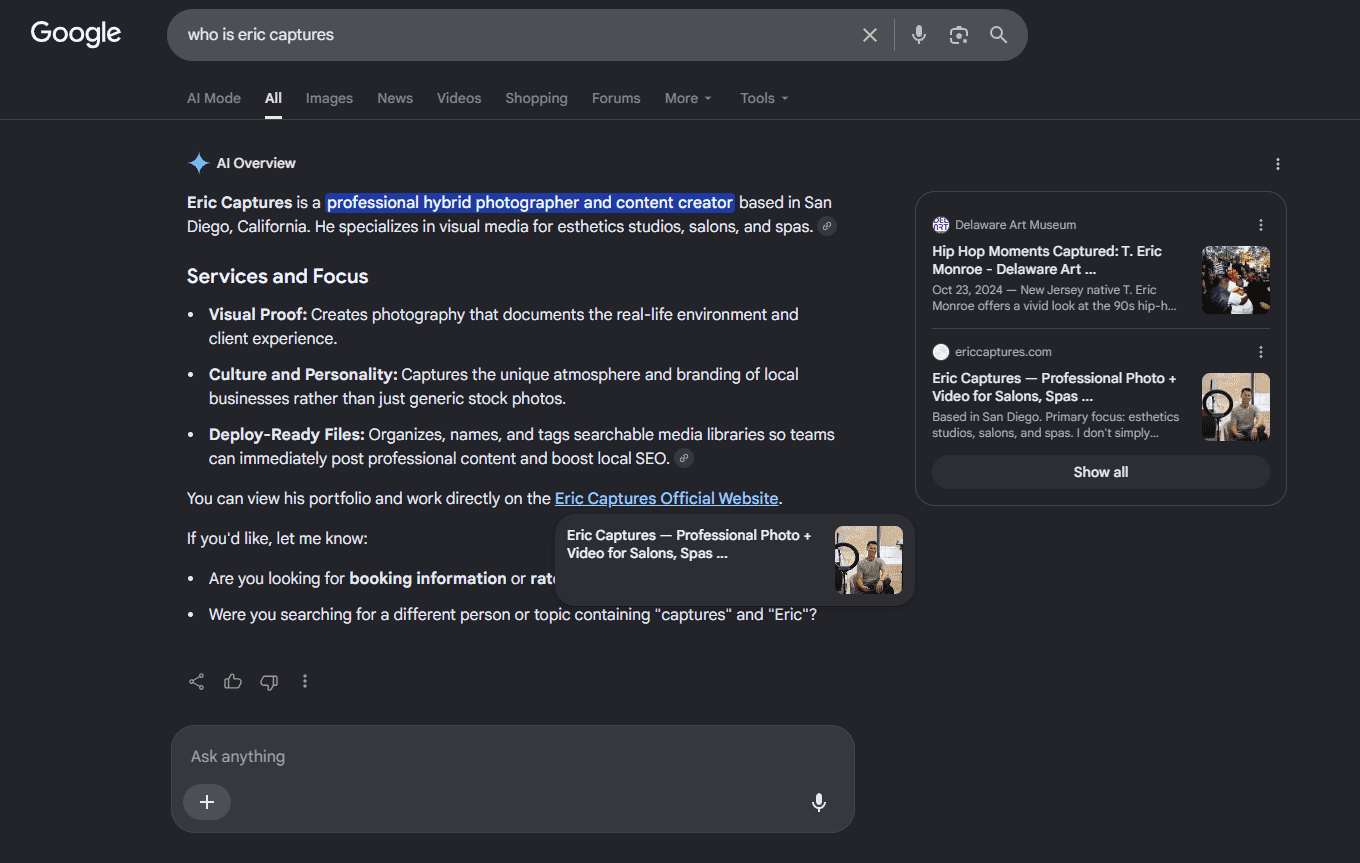
Task: Click the 'Oct 23, 2024' result snippet
Action: 1054,298
